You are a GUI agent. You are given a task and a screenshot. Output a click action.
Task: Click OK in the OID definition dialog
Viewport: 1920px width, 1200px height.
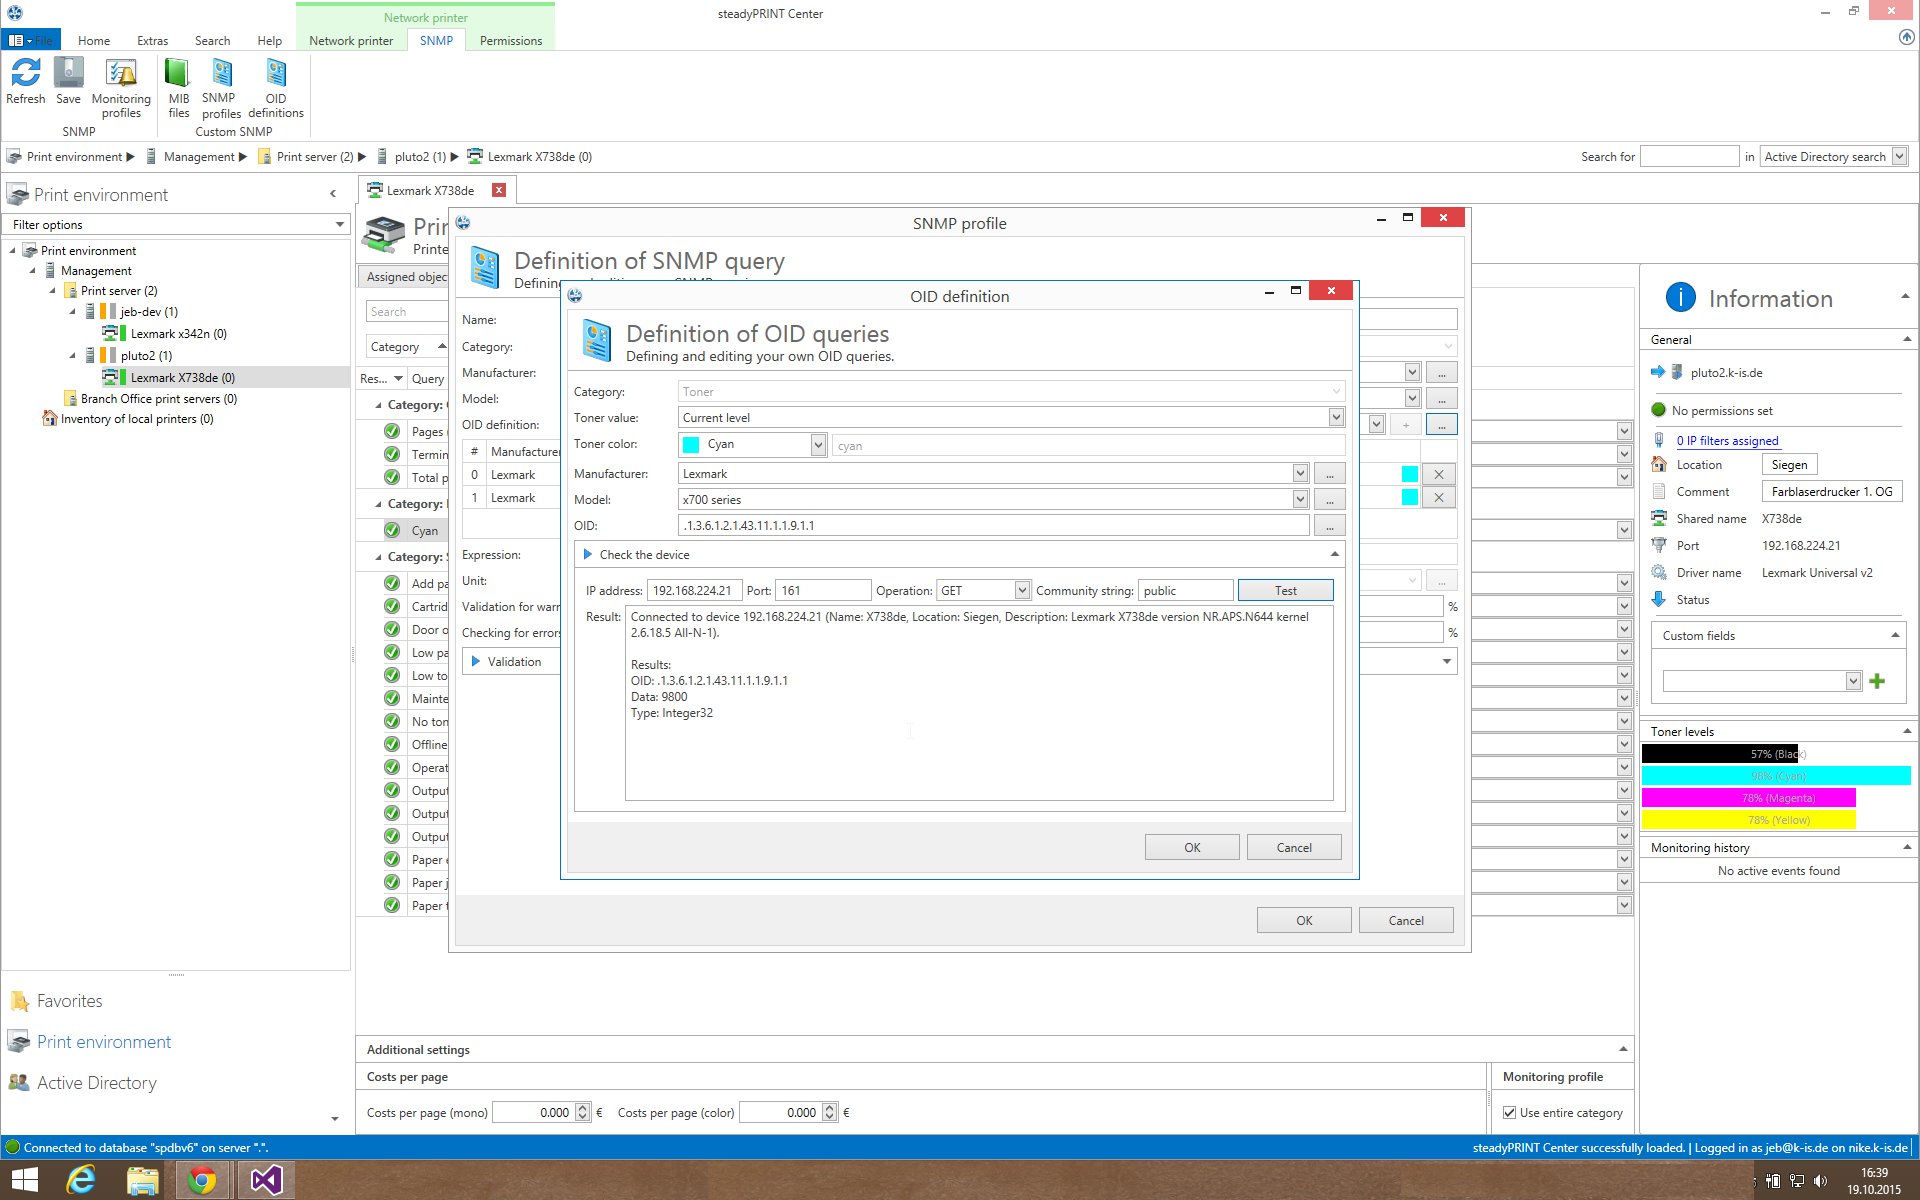[1192, 847]
